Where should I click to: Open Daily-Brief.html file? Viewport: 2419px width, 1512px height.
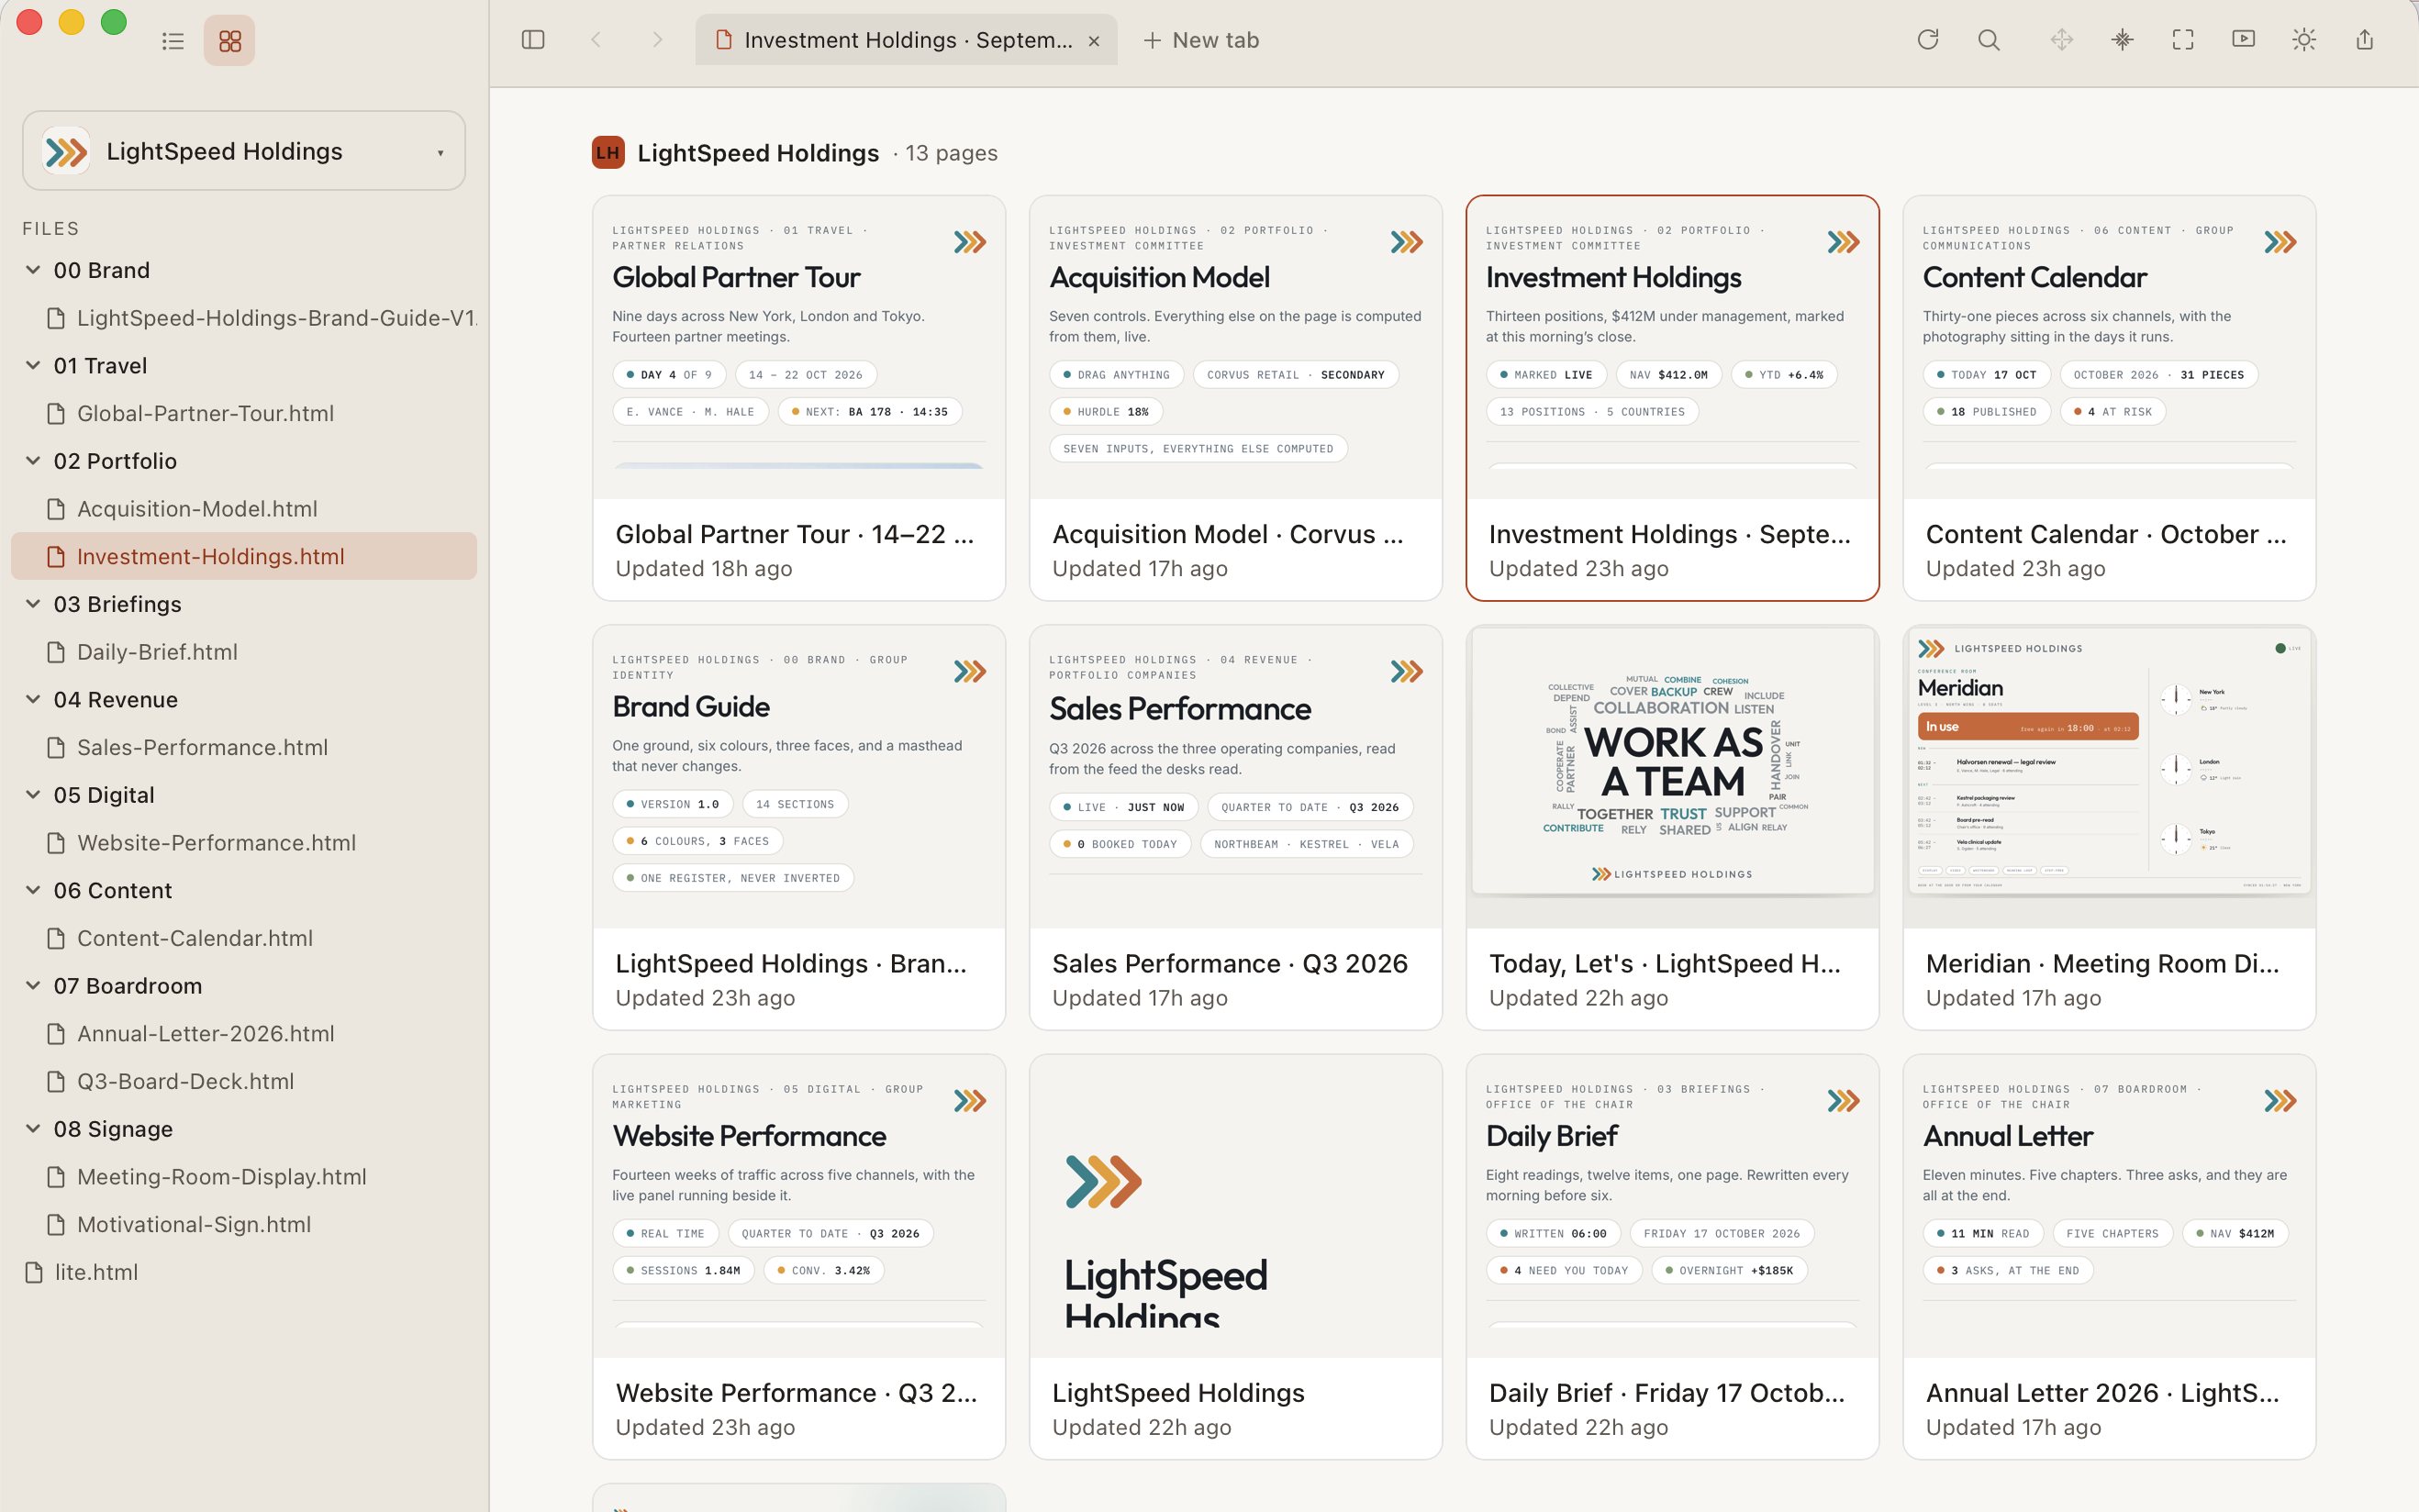coord(244,652)
